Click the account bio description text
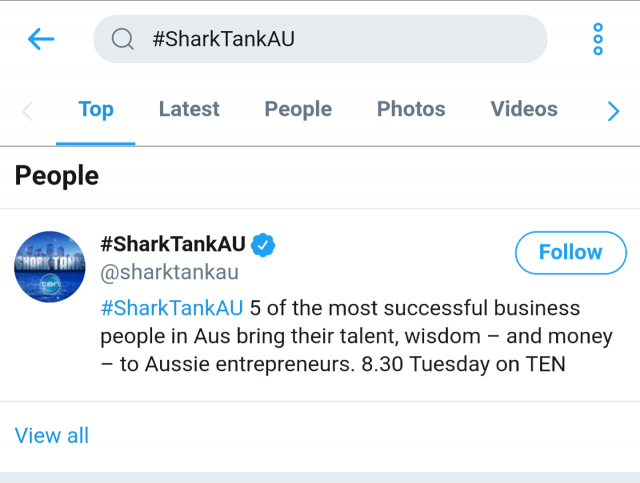This screenshot has width=640, height=483. click(357, 336)
